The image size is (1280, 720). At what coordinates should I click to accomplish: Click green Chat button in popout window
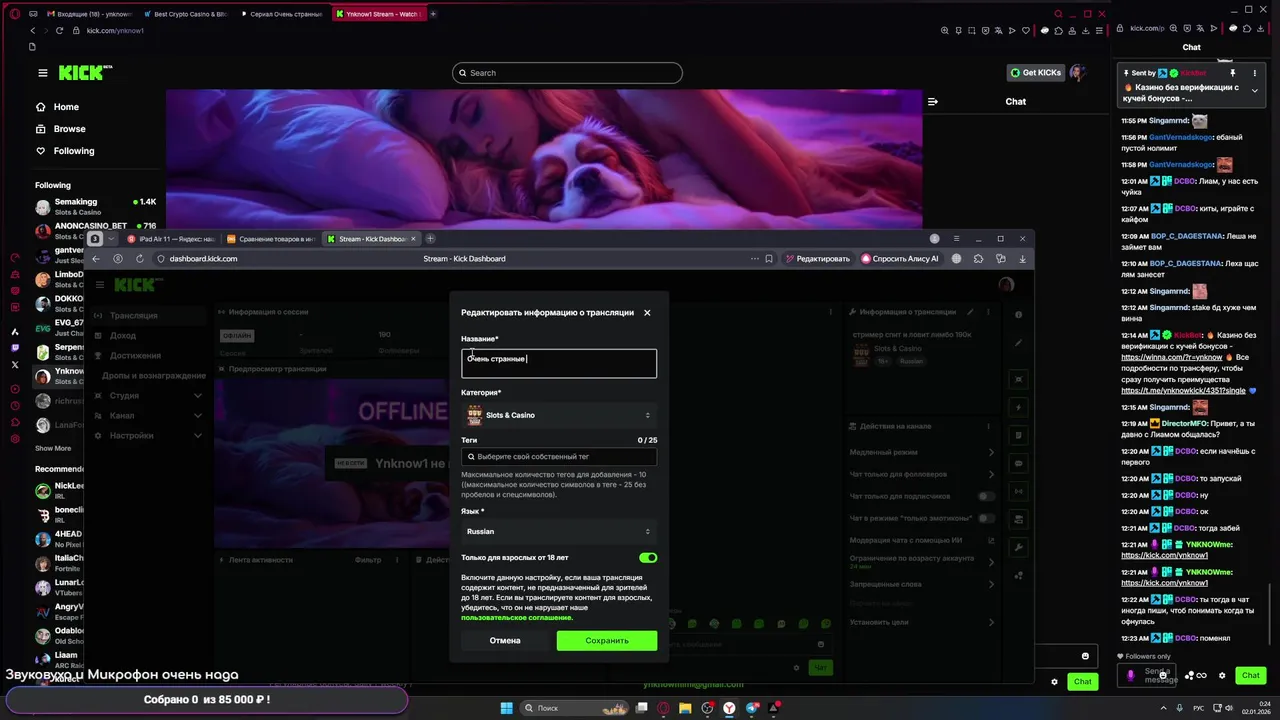coord(1250,676)
